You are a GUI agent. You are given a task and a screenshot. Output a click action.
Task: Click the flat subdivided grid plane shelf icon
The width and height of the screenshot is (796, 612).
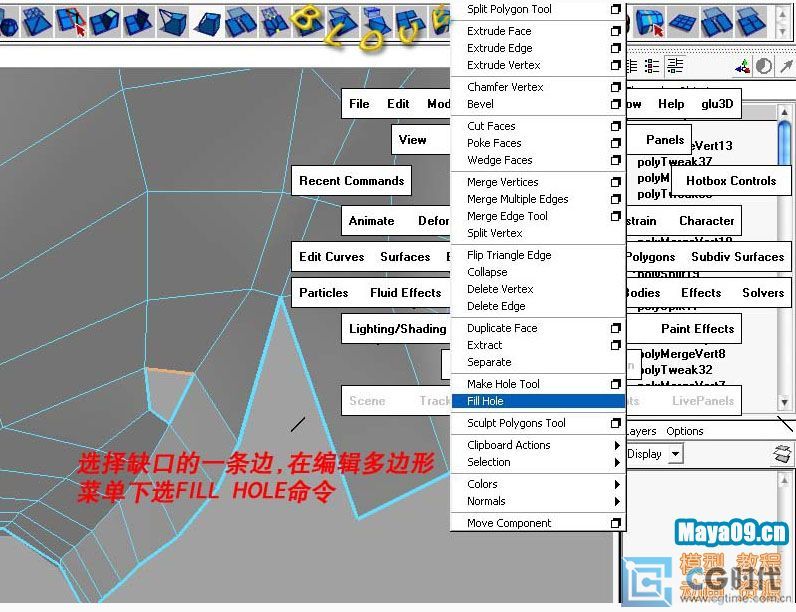[x=683, y=22]
